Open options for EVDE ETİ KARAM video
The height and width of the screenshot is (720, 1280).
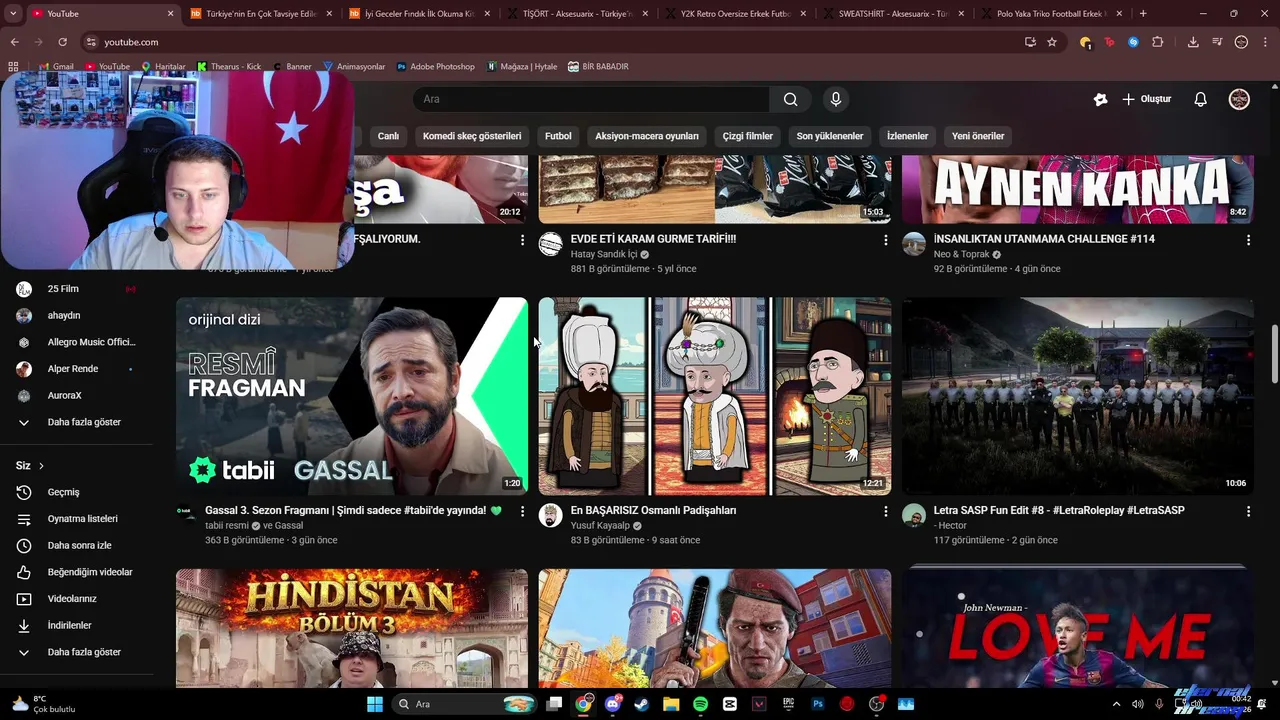(885, 240)
